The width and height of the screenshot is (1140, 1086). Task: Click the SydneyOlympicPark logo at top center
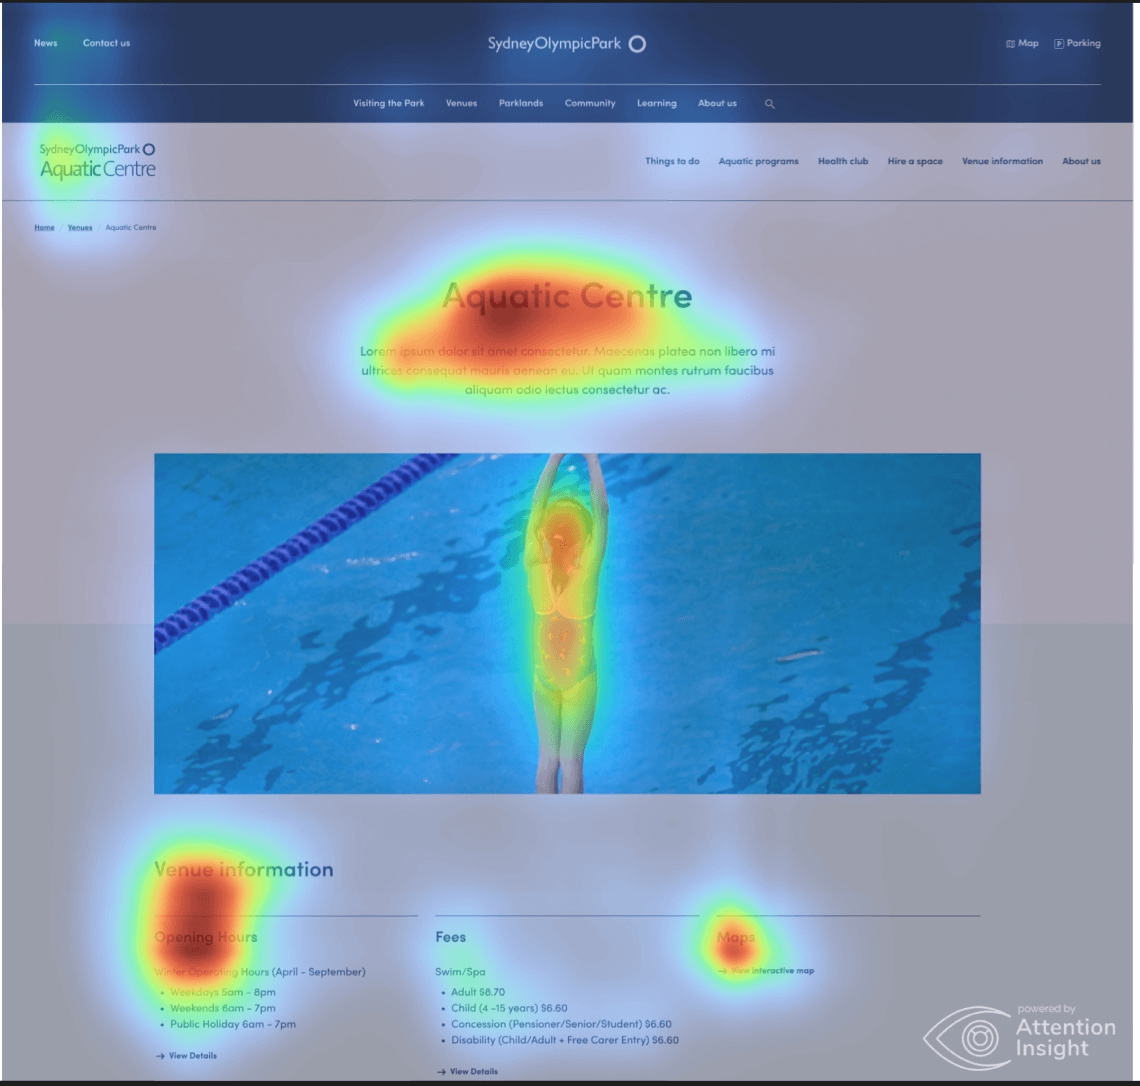click(x=566, y=44)
